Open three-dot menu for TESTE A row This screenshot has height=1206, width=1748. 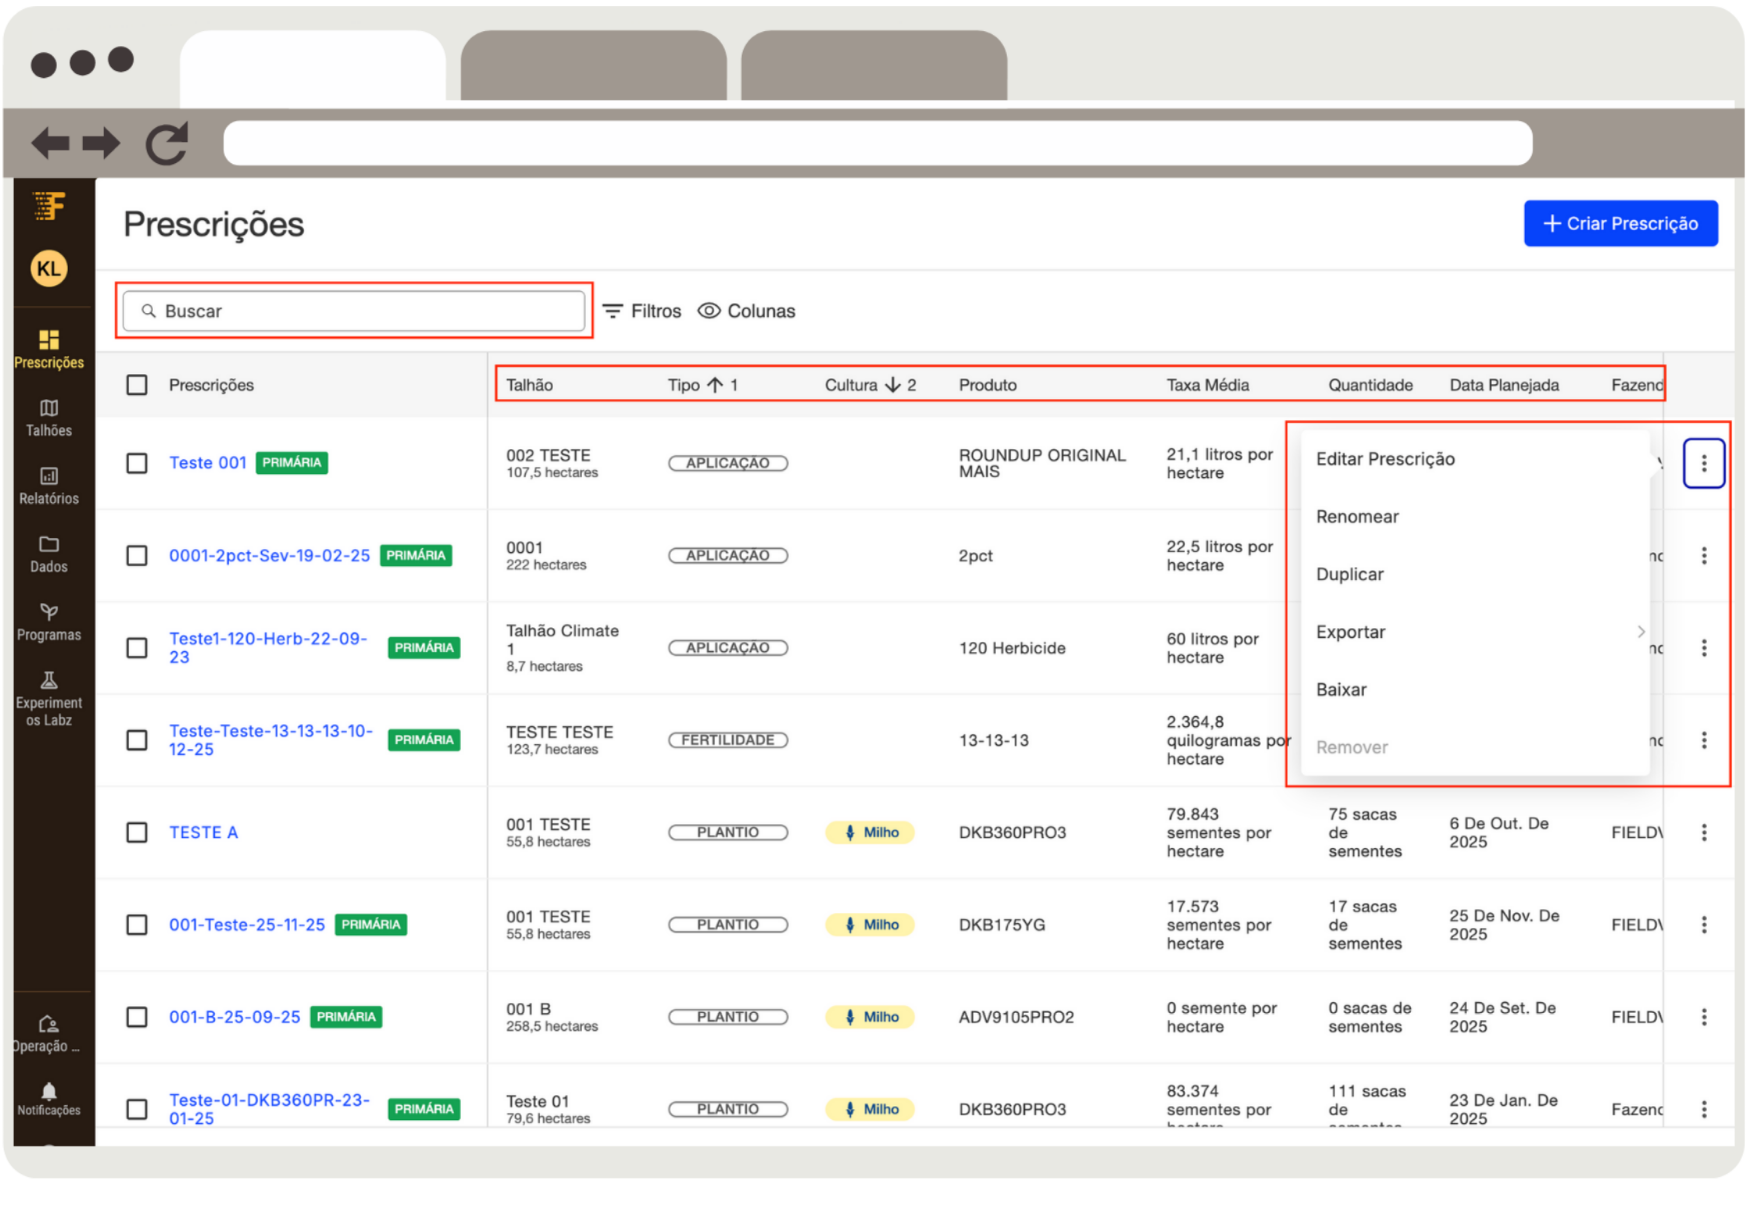pyautogui.click(x=1704, y=832)
